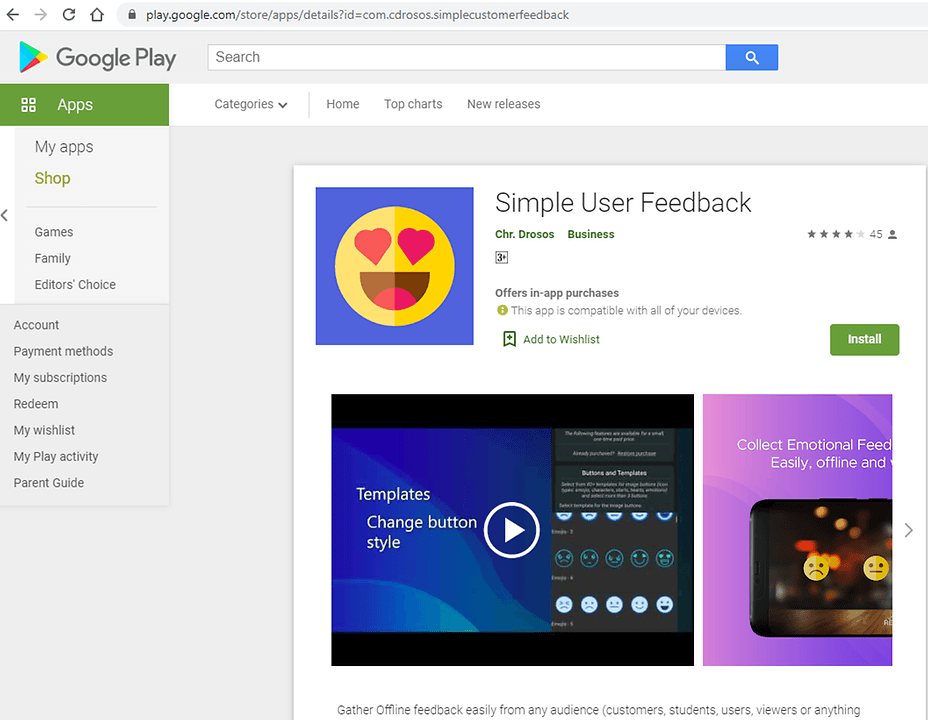Go to the browser home icon
This screenshot has height=720, width=928.
tap(97, 14)
